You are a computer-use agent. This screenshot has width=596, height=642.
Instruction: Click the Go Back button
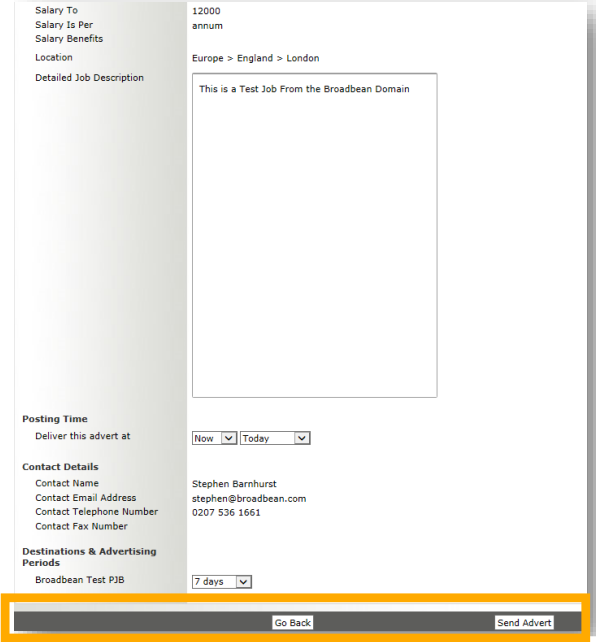293,622
